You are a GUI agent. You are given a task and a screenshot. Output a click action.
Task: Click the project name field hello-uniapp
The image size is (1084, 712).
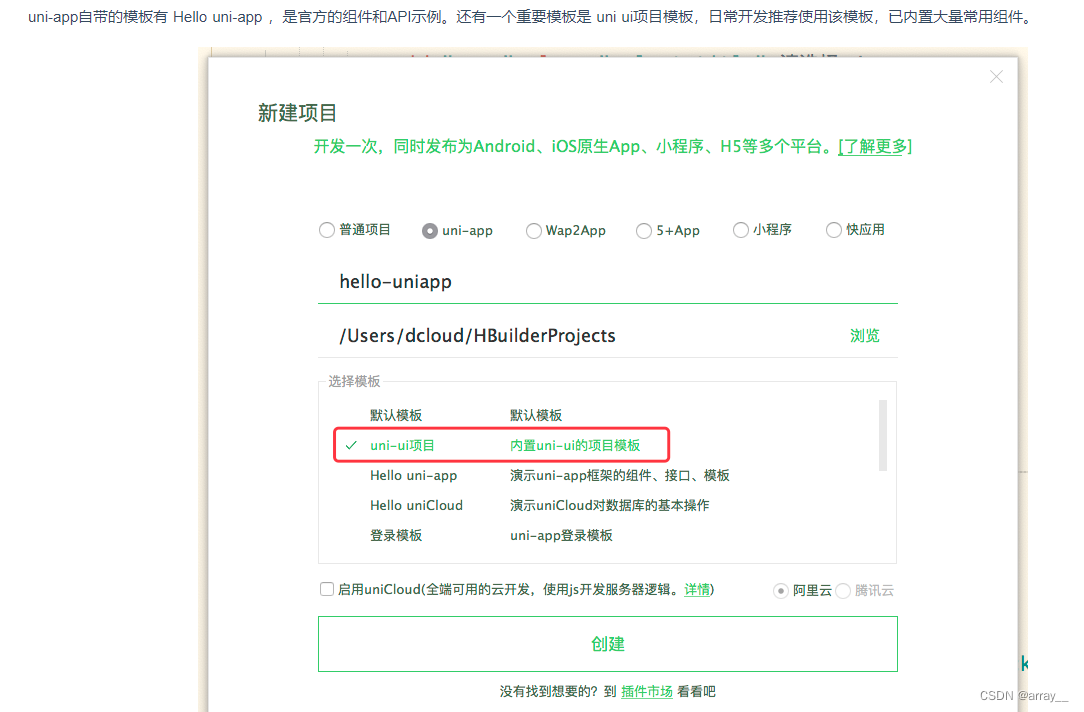pyautogui.click(x=608, y=282)
